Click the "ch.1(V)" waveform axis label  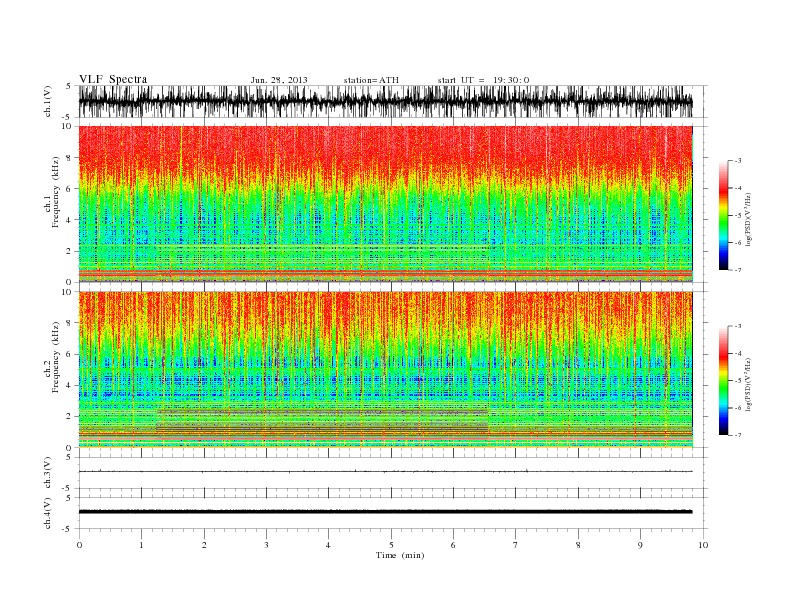[48, 101]
